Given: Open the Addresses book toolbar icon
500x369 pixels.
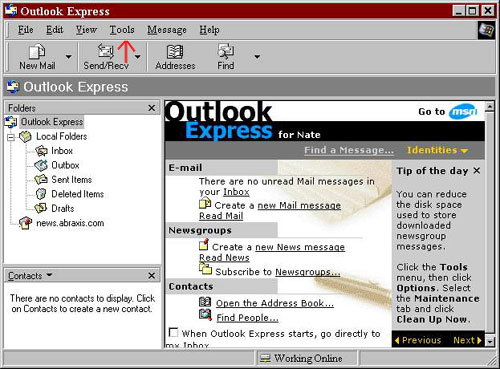Looking at the screenshot, I should (x=175, y=52).
